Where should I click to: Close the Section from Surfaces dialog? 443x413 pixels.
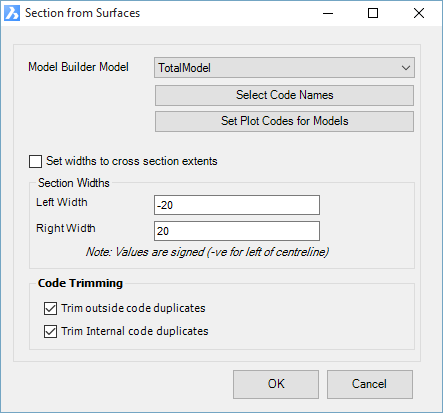pyautogui.click(x=419, y=13)
